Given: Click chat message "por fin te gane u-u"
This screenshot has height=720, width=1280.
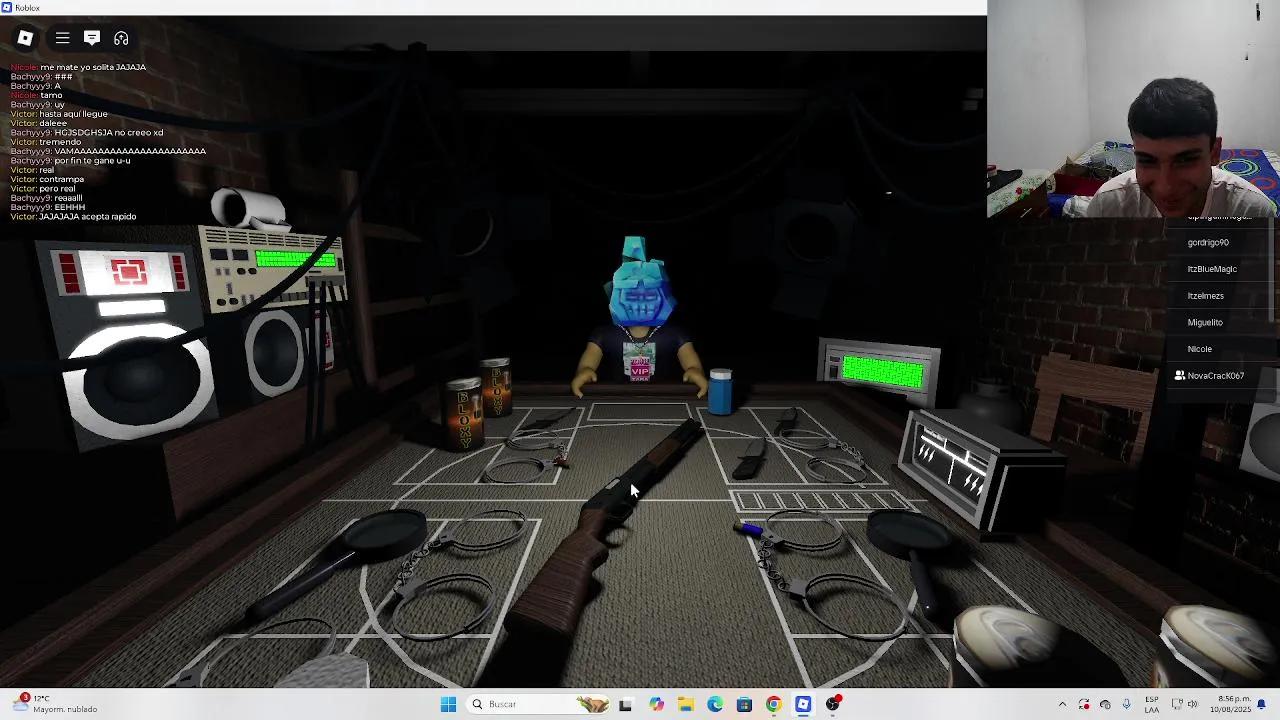Looking at the screenshot, I should click(x=92, y=161).
